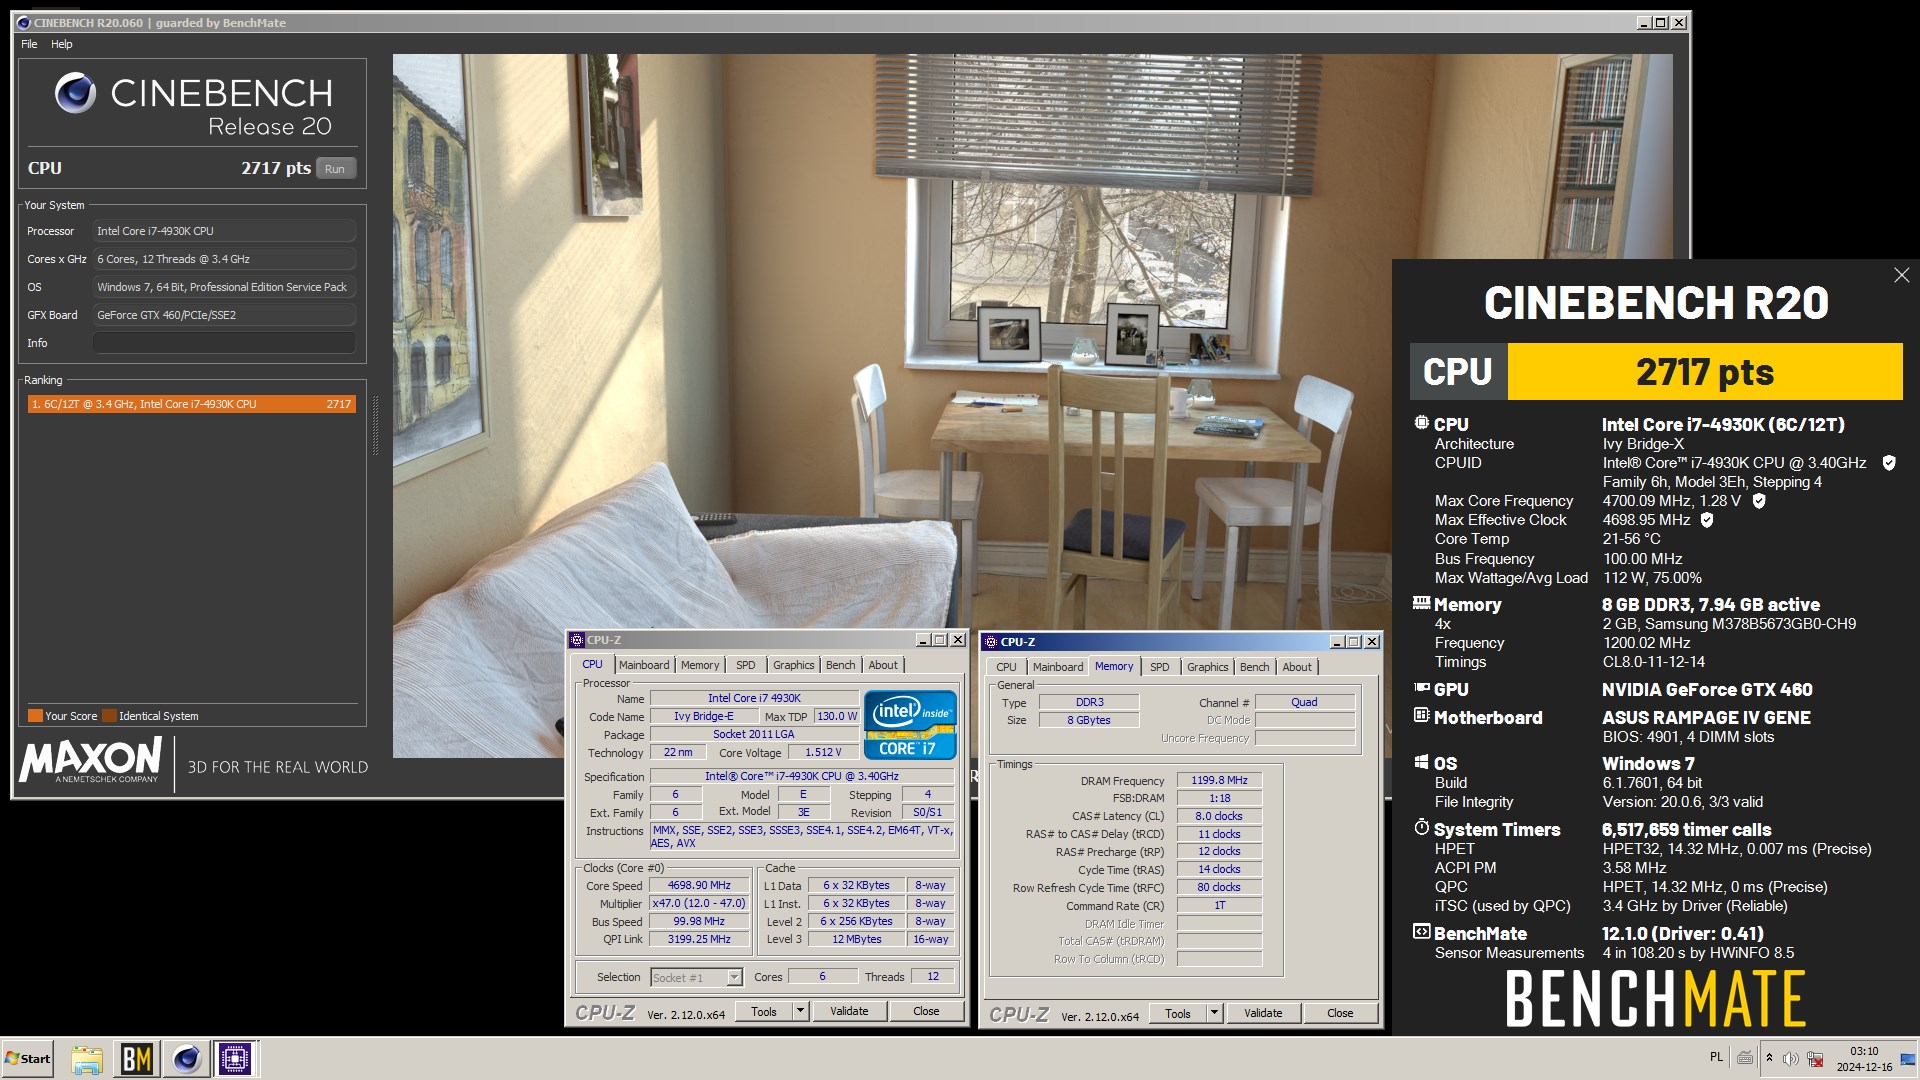The width and height of the screenshot is (1920, 1080).
Task: Open About tab in CPU-Z memory window
Action: [1297, 667]
